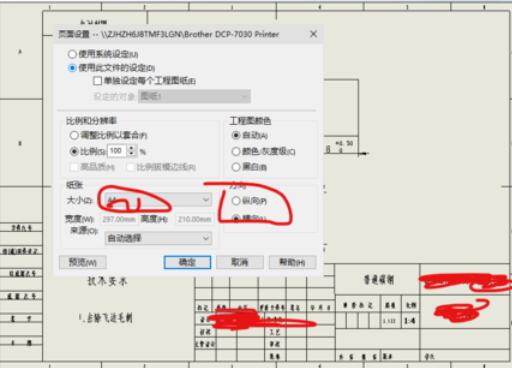Viewport: 512px width, 368px height.
Task: Open the 设定的对象 图纸1 dropdown
Action: (x=194, y=97)
